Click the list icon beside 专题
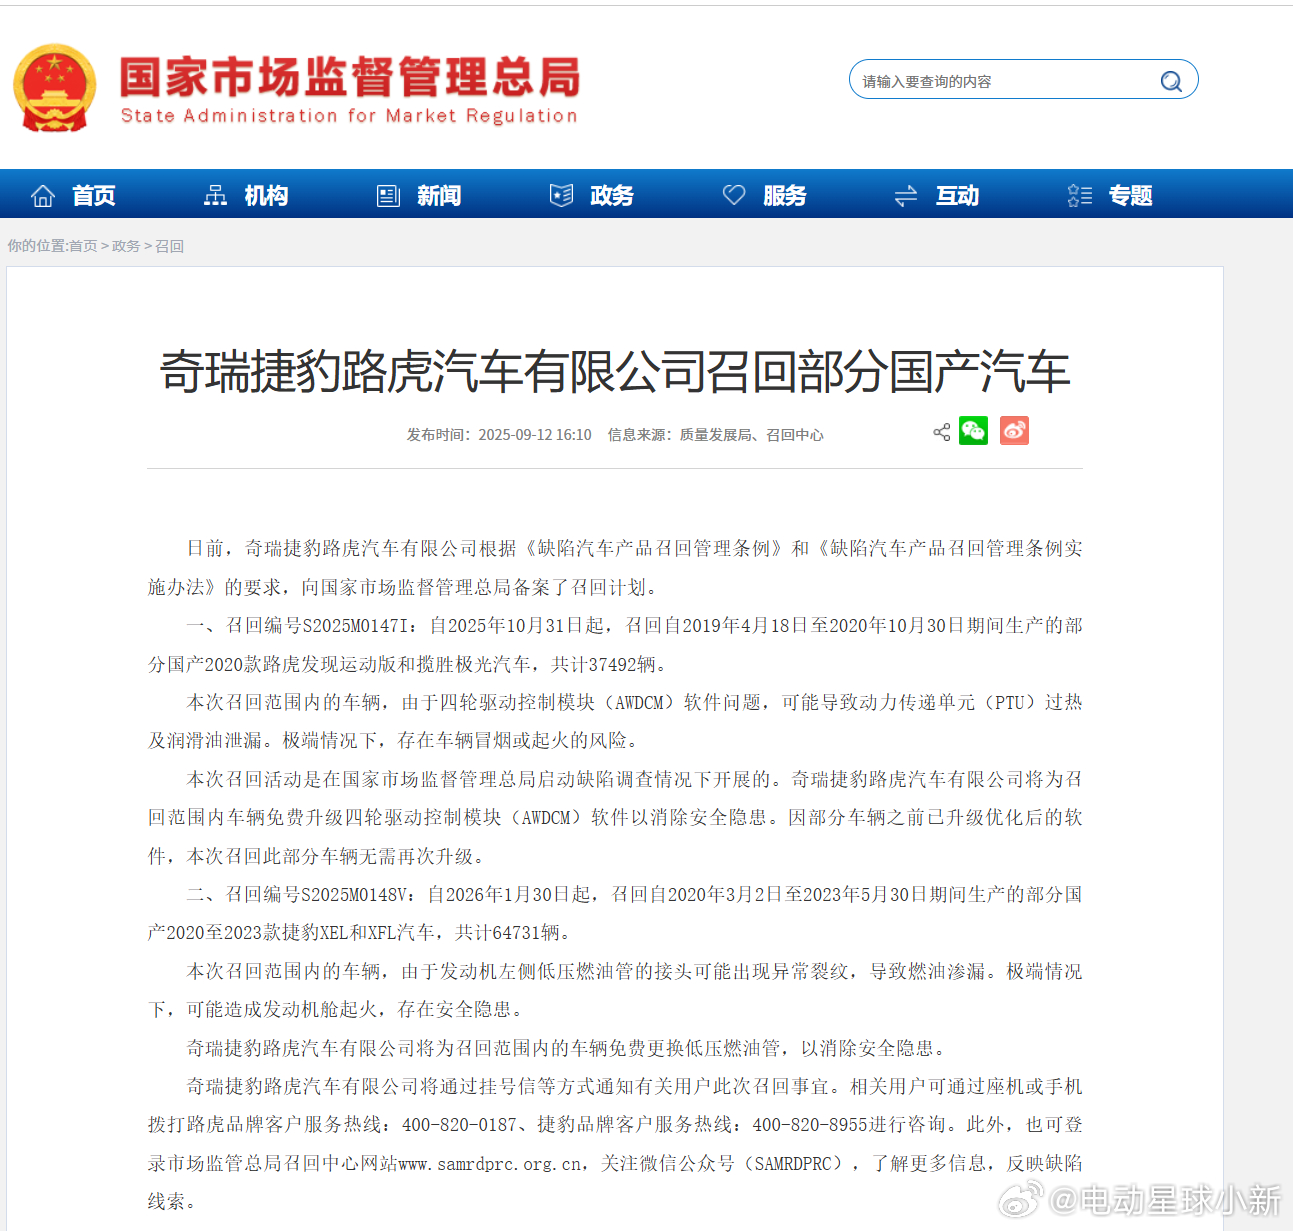Viewport: 1293px width, 1231px height. point(1080,196)
